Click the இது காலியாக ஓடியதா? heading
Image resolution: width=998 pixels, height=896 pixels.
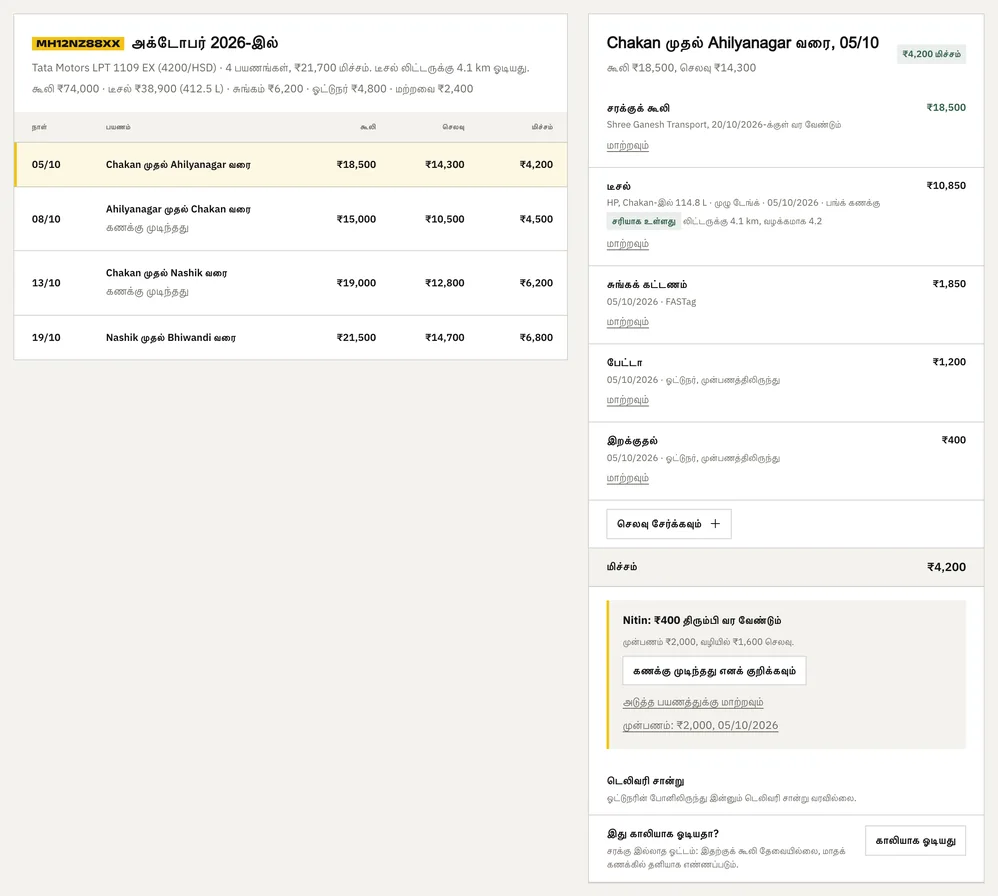[x=663, y=834]
